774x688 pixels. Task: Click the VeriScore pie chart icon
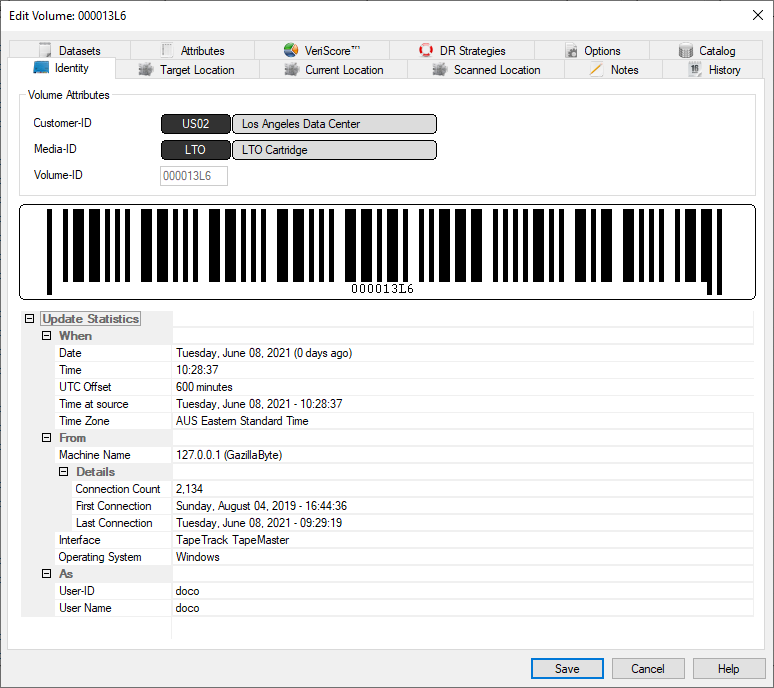(x=291, y=50)
